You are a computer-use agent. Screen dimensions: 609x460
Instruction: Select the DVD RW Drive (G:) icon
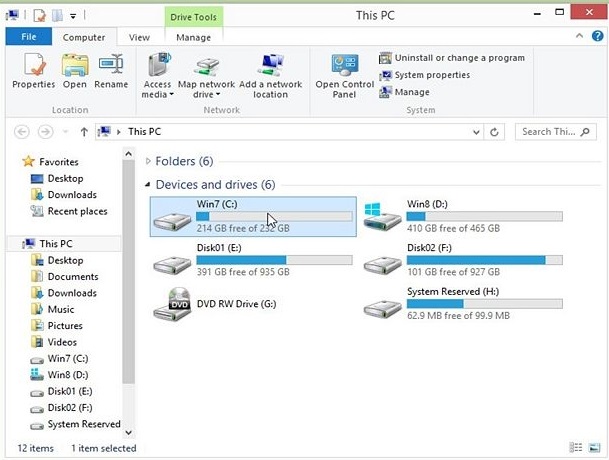172,304
